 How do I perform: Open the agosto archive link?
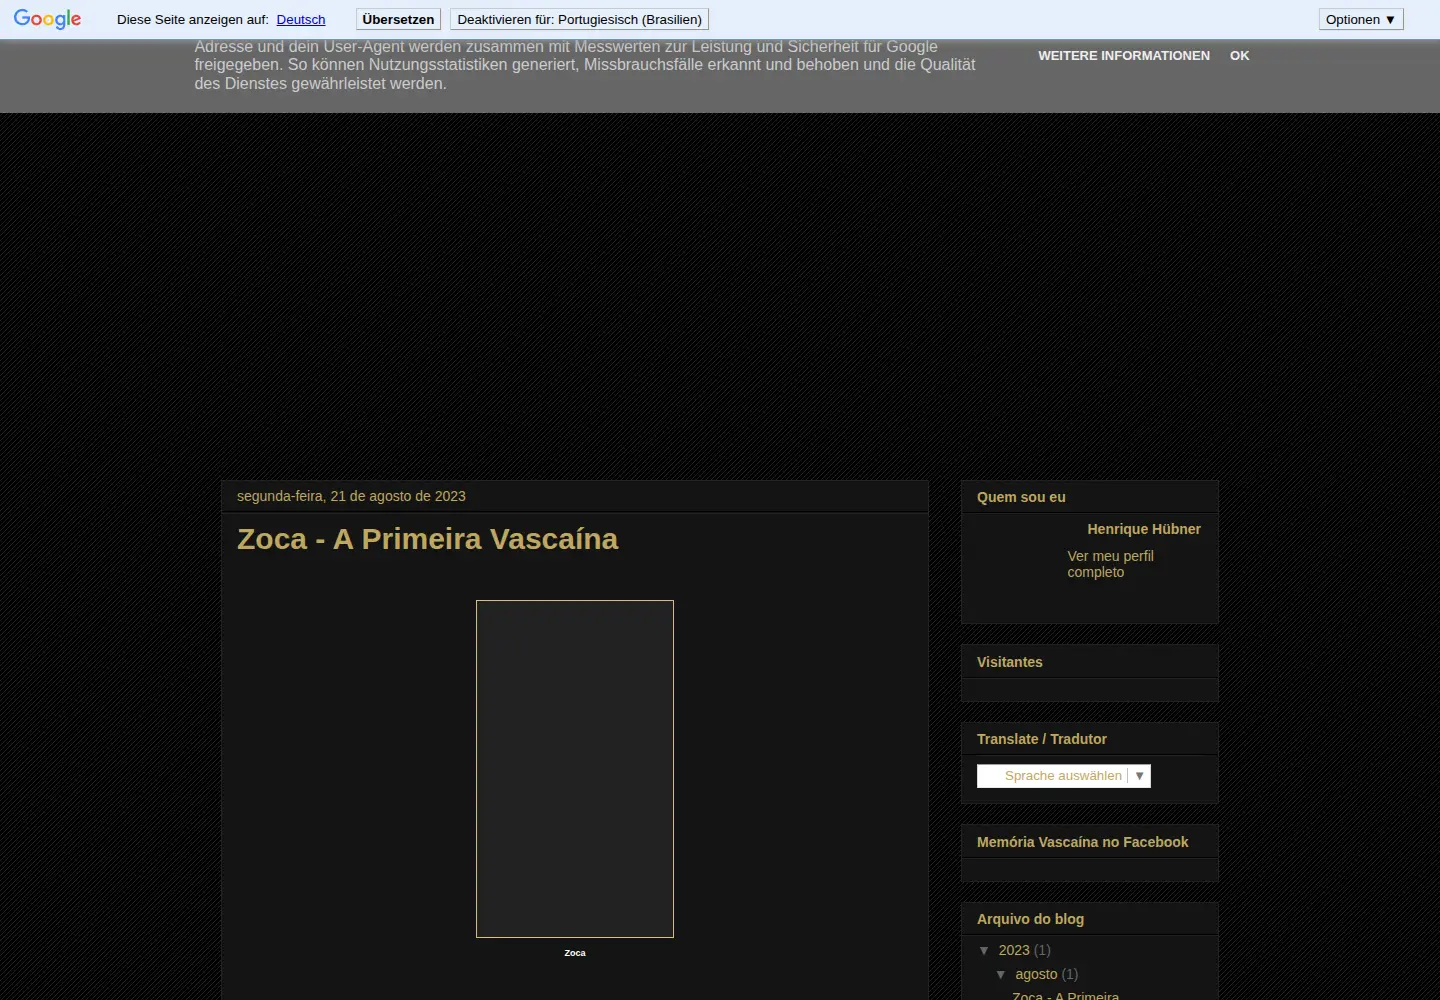tap(1036, 974)
